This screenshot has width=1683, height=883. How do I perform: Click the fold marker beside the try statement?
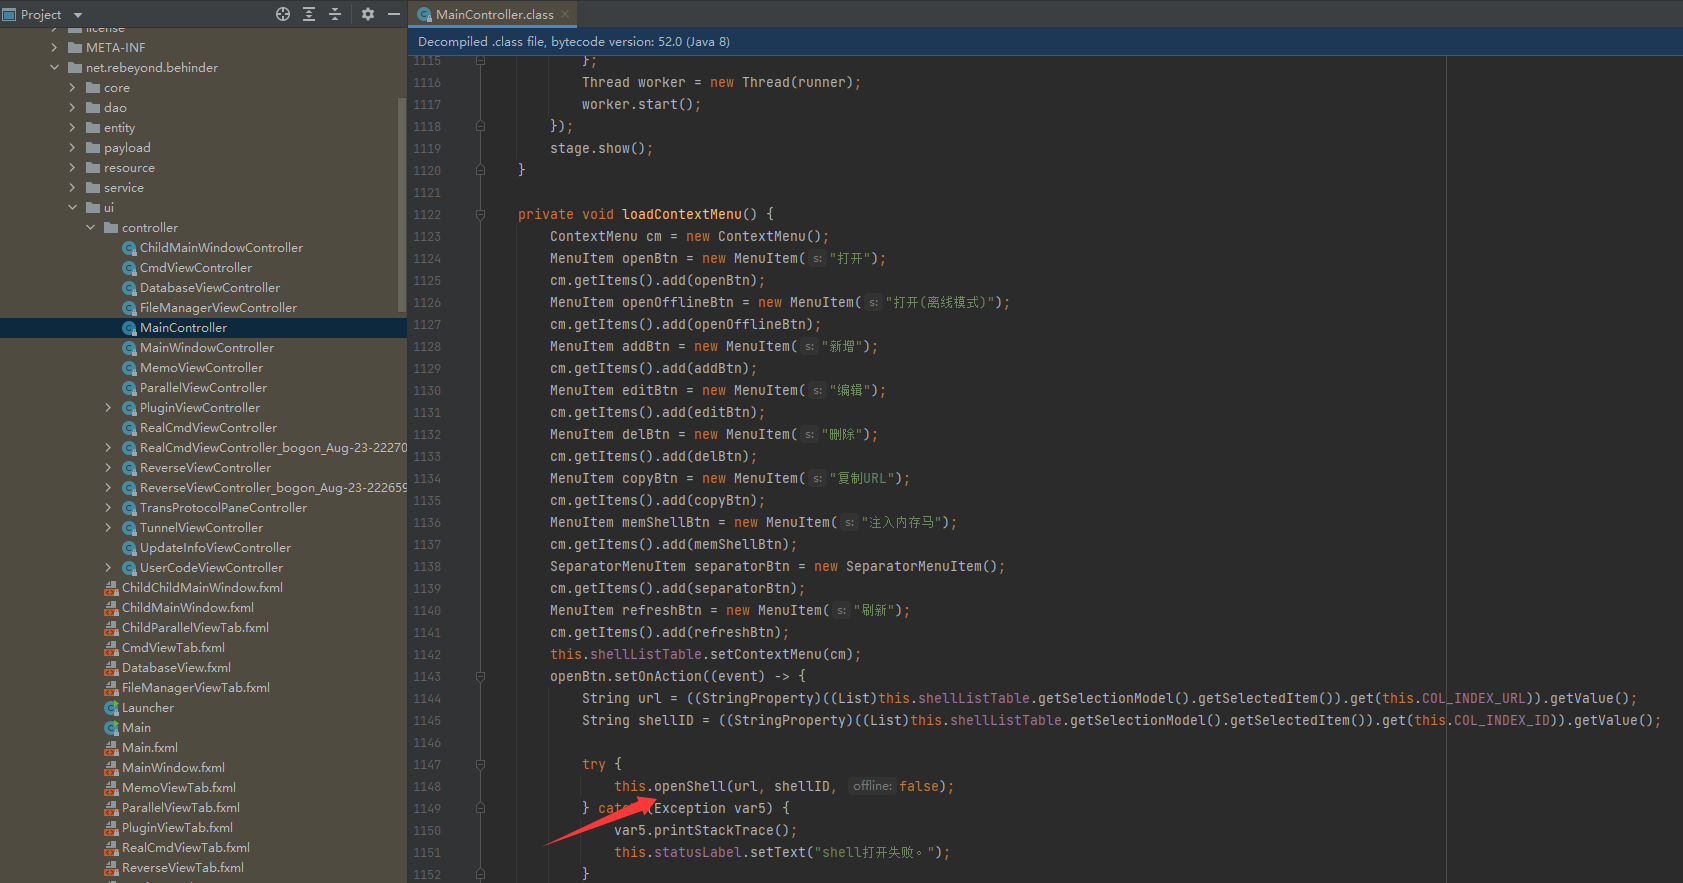click(481, 764)
